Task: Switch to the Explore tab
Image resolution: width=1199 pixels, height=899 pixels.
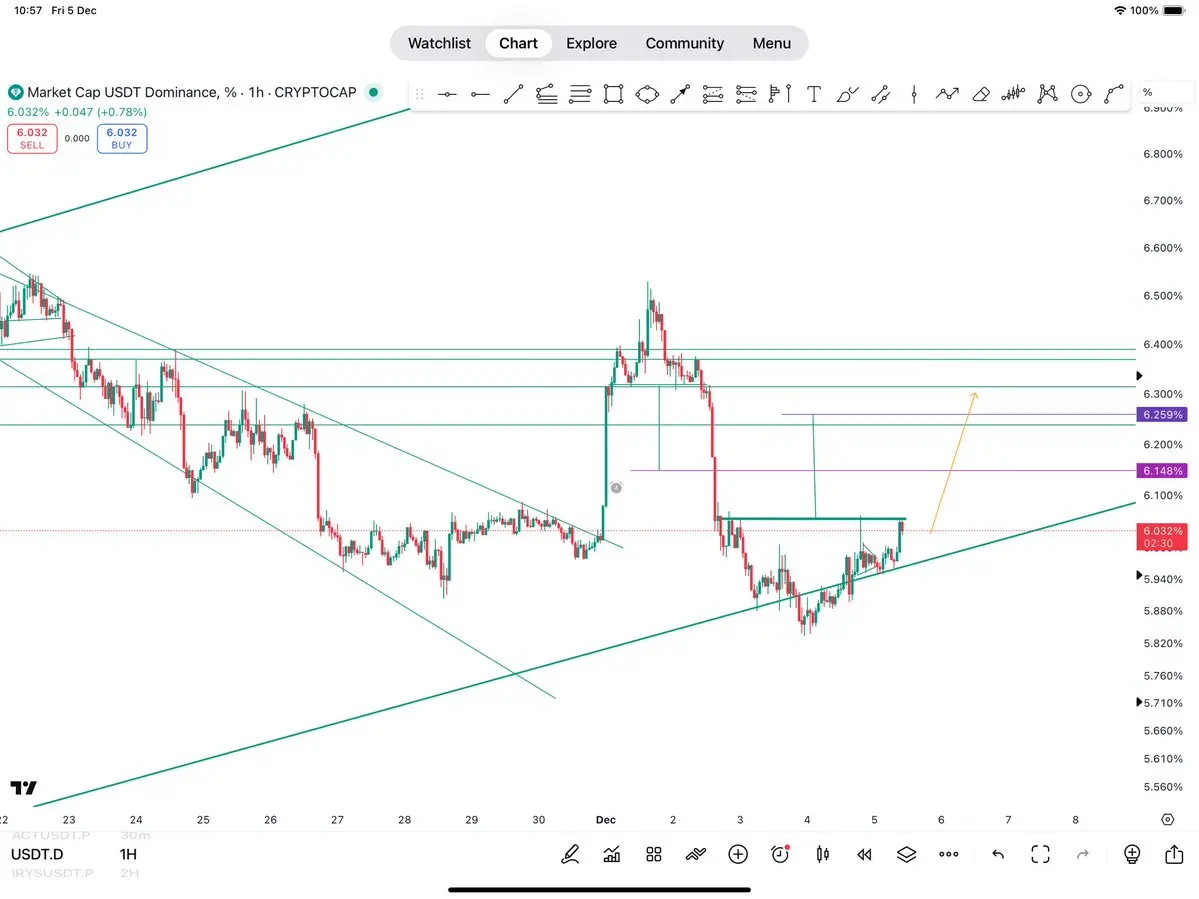Action: [x=592, y=43]
